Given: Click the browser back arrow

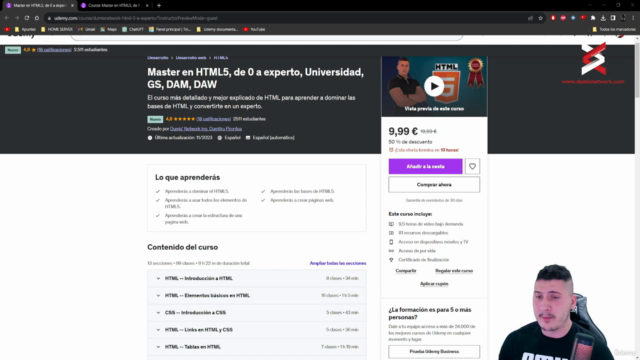Looking at the screenshot, I should point(7,18).
